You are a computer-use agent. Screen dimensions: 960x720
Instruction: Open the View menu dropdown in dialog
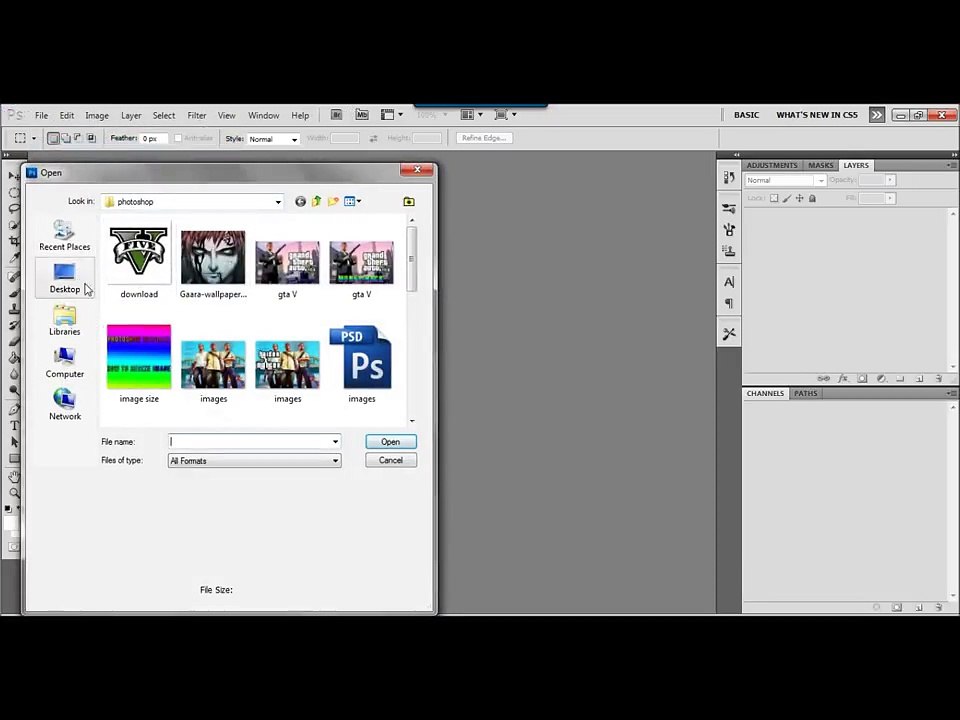click(x=353, y=201)
